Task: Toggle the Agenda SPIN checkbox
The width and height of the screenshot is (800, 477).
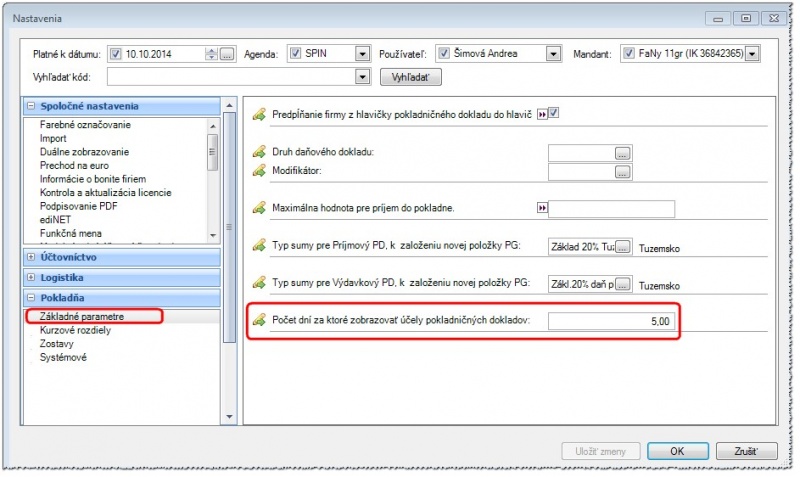Action: pos(295,54)
